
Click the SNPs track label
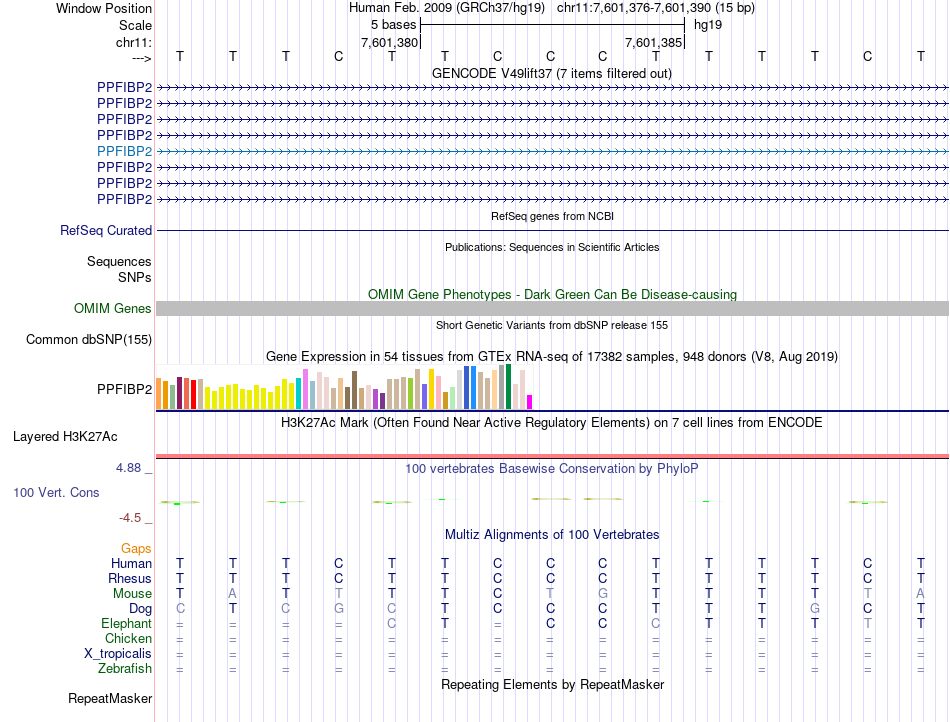pos(135,277)
